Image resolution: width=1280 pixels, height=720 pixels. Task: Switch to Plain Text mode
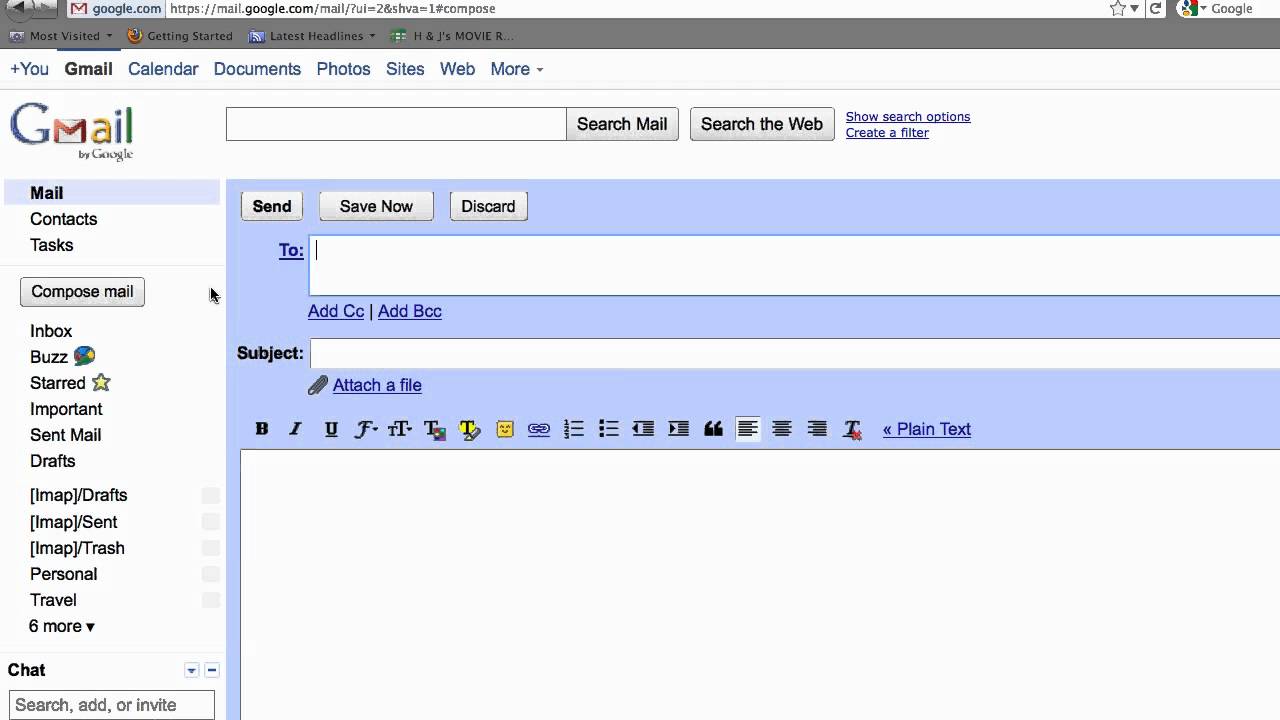[x=926, y=429]
